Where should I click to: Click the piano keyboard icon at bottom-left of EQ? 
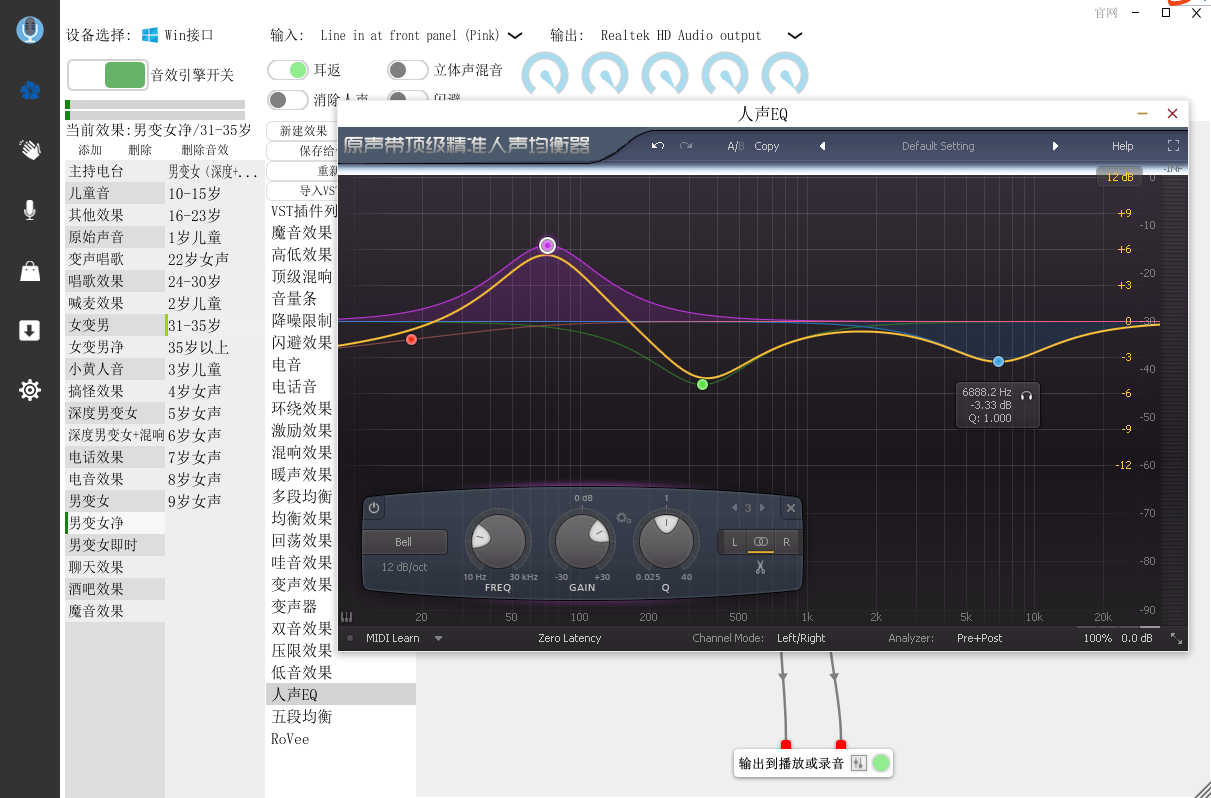[x=347, y=617]
